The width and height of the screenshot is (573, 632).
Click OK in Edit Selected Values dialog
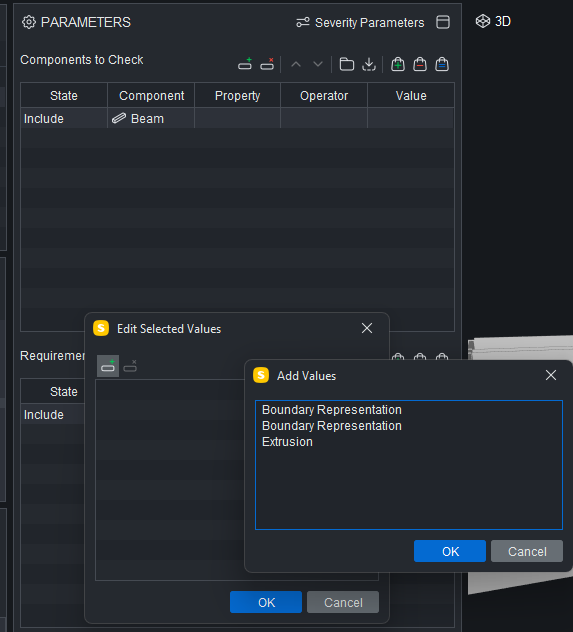click(x=266, y=602)
